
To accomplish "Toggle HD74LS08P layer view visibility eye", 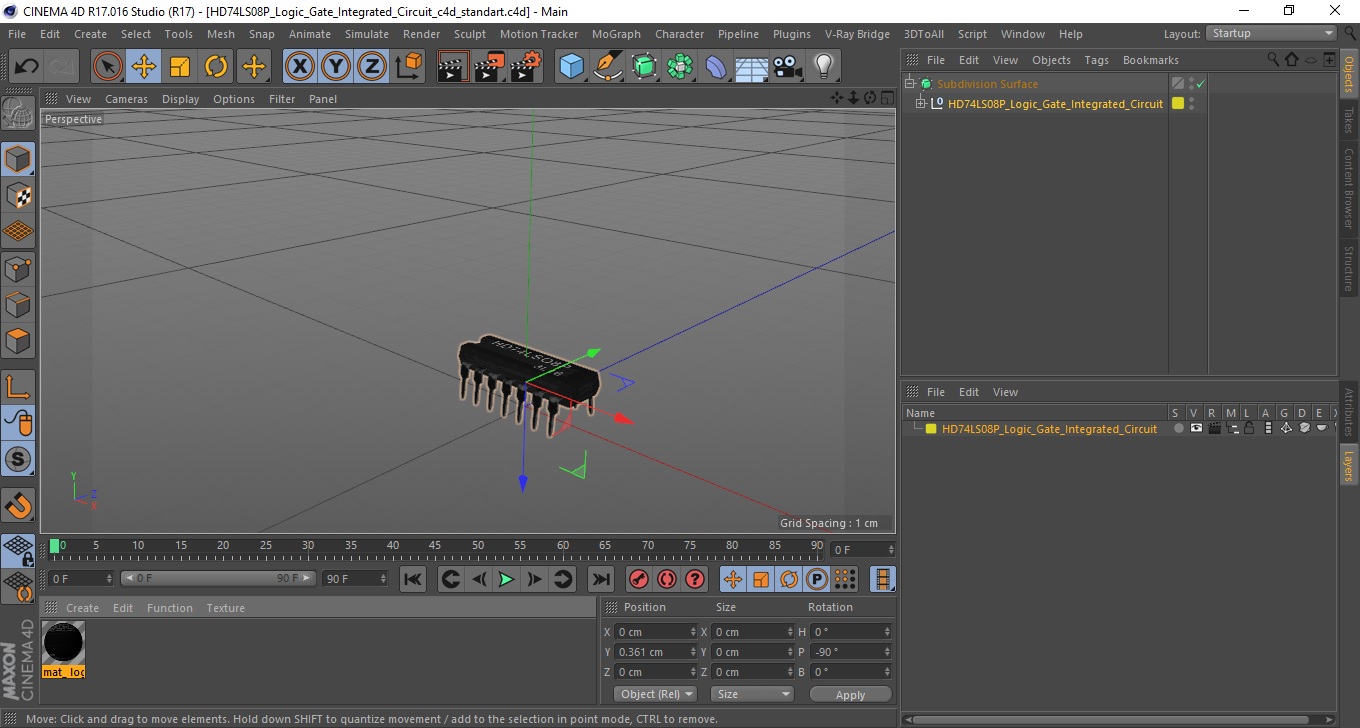I will 1196,428.
